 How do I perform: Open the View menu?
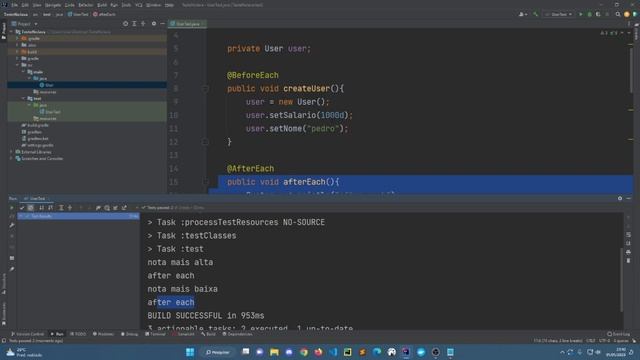click(x=37, y=5)
